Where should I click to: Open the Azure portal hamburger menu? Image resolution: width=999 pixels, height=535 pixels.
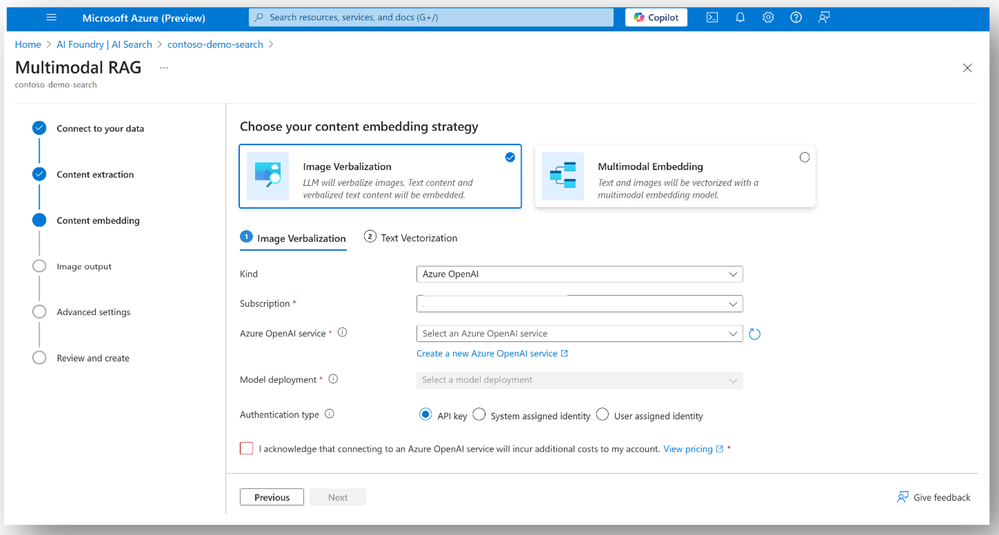[x=52, y=17]
